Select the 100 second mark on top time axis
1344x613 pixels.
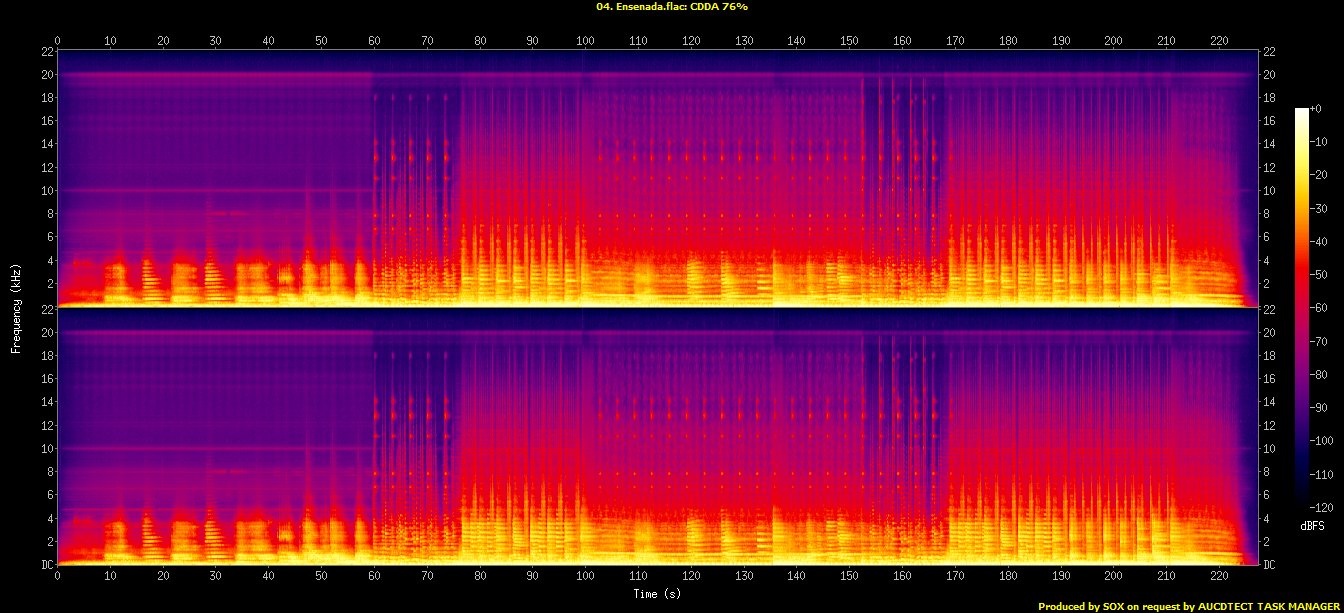(585, 41)
